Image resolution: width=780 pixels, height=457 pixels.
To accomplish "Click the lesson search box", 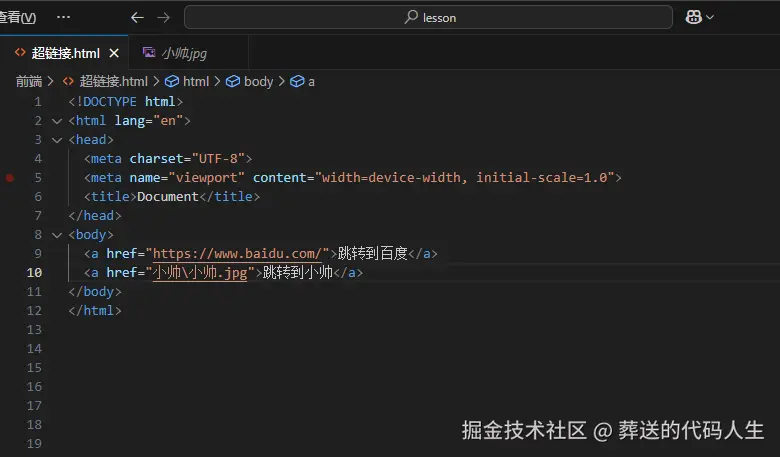I will [x=428, y=17].
